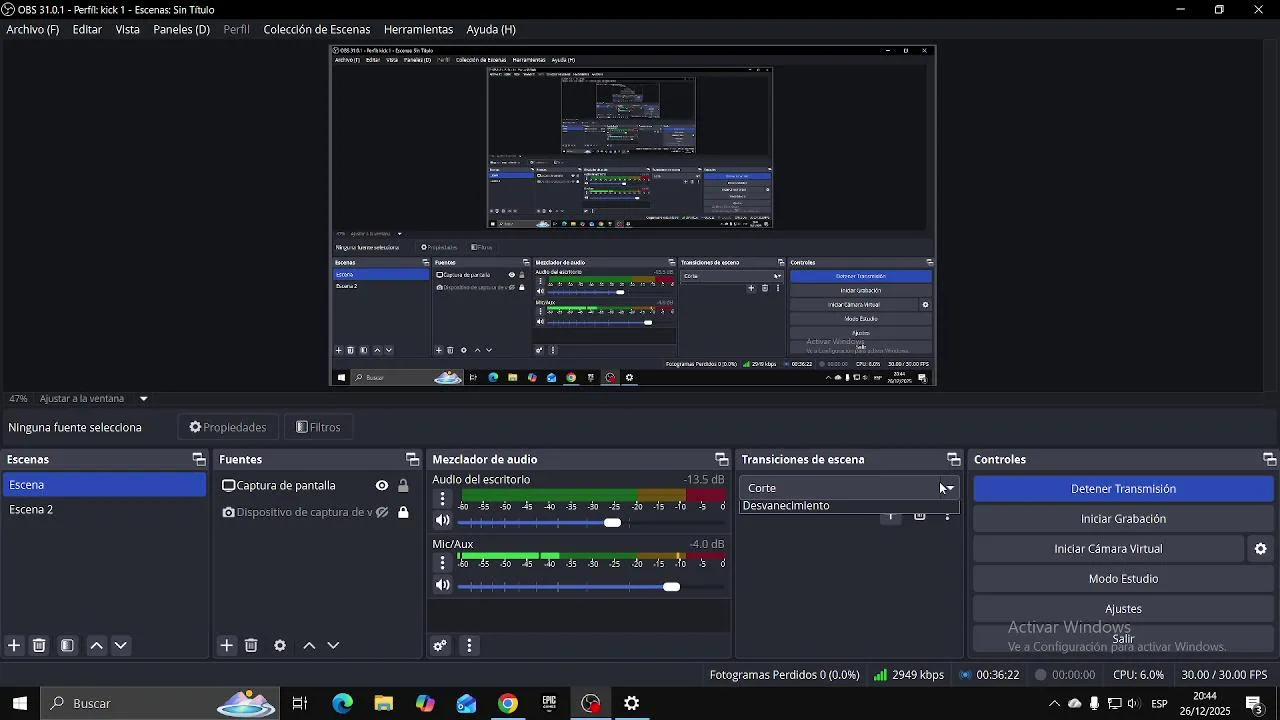The width and height of the screenshot is (1280, 720).
Task: Move source down in Fuentes list
Action: (x=333, y=646)
